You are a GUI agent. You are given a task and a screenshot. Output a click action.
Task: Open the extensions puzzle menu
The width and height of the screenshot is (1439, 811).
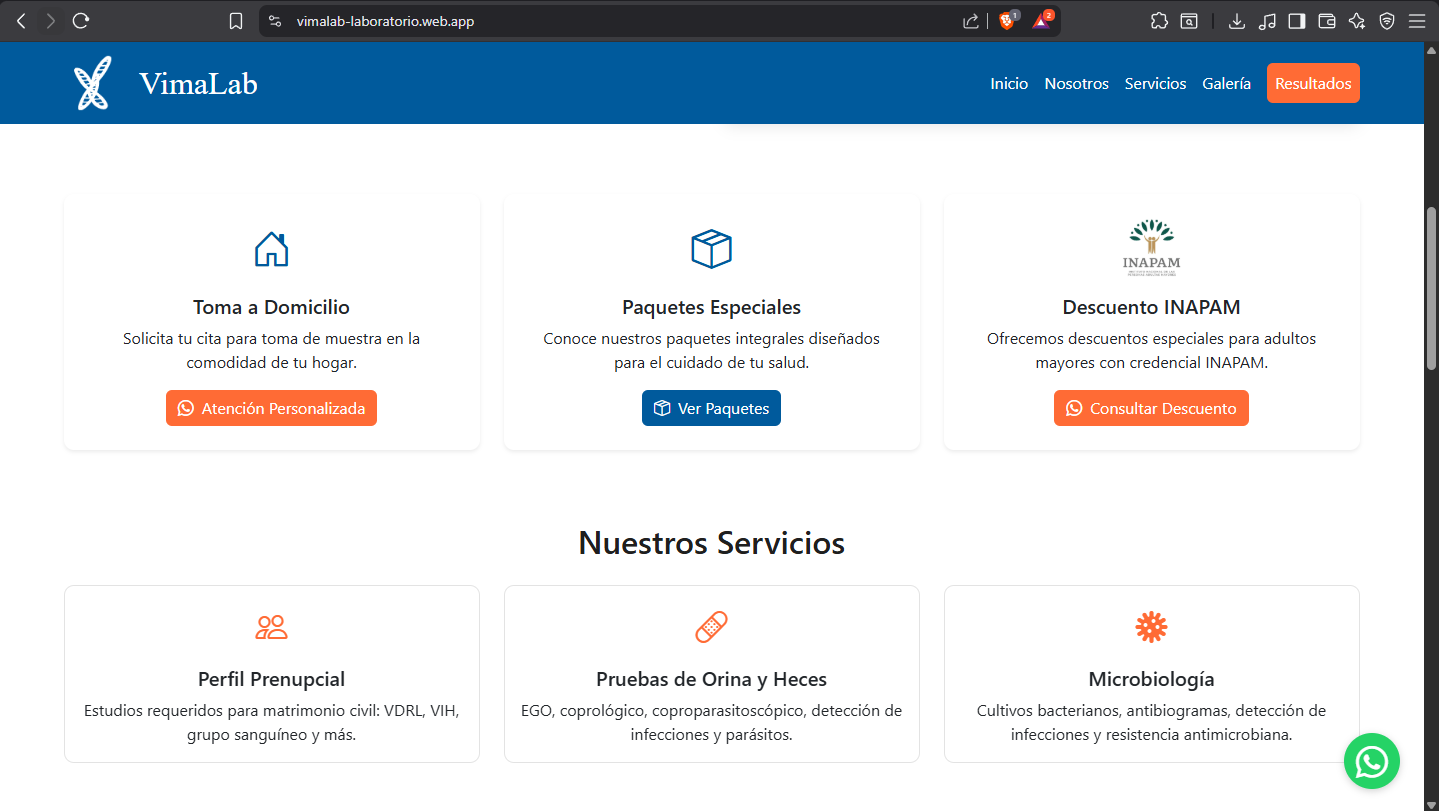pyautogui.click(x=1159, y=21)
